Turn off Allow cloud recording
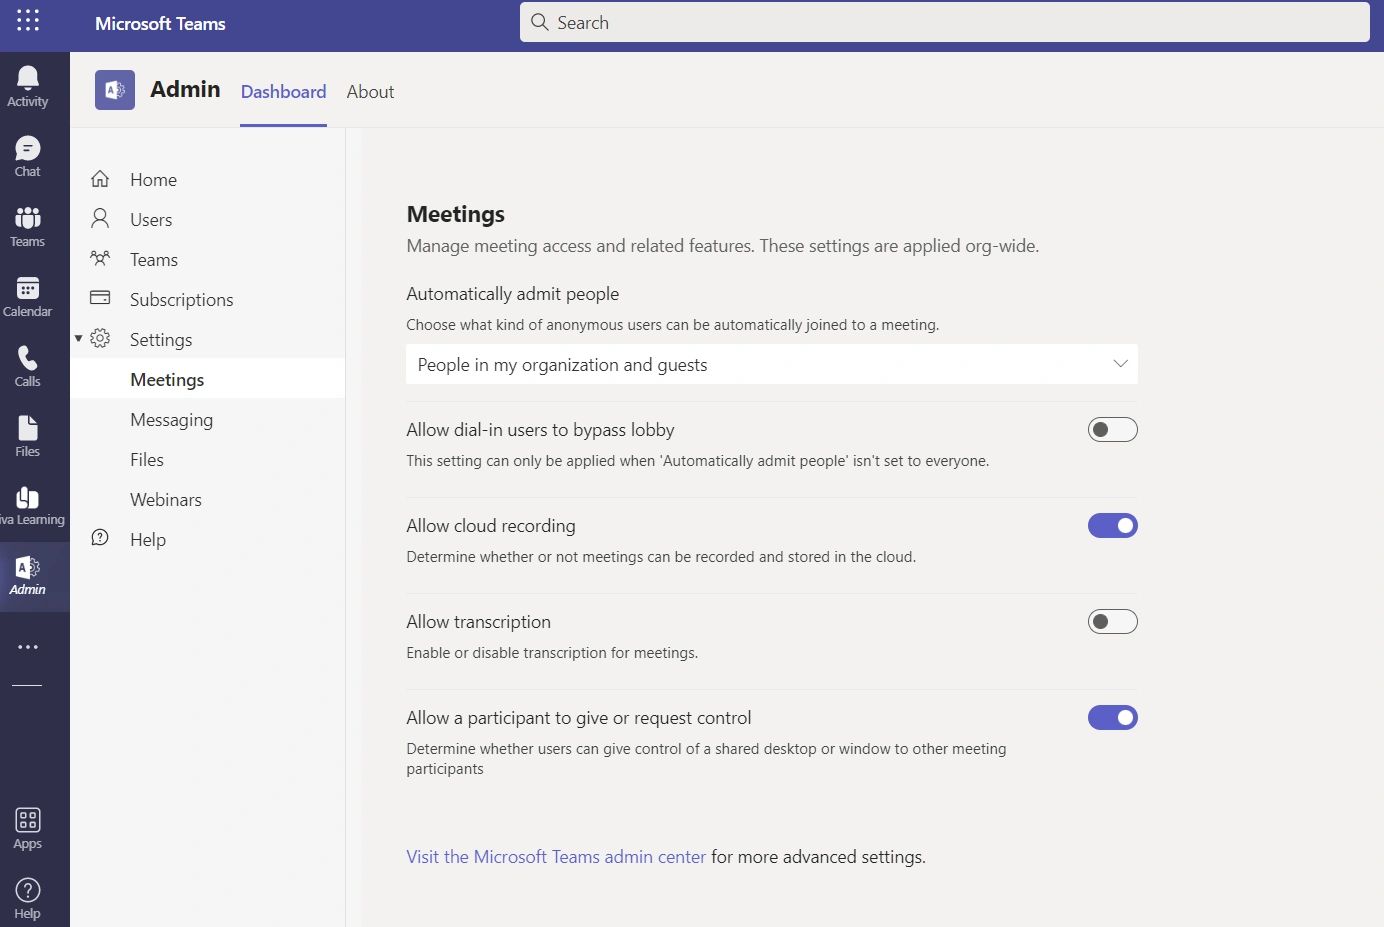The width and height of the screenshot is (1384, 927). (x=1112, y=526)
